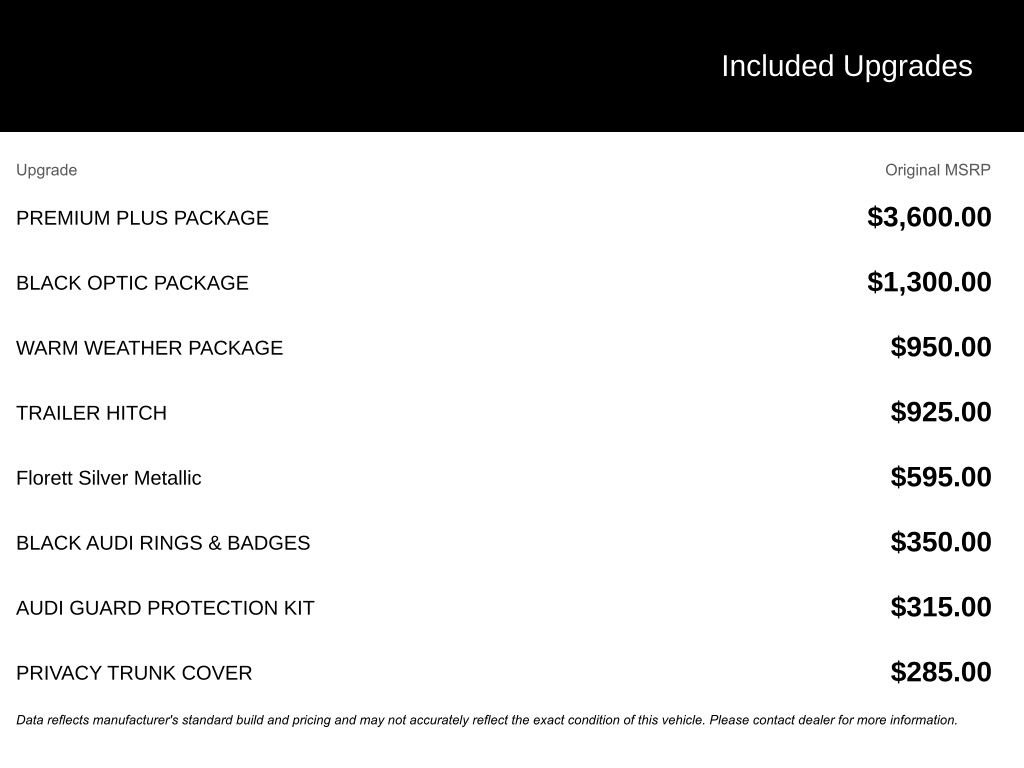1024x768 pixels.
Task: Click the $3,600.00 price
Action: (x=929, y=217)
